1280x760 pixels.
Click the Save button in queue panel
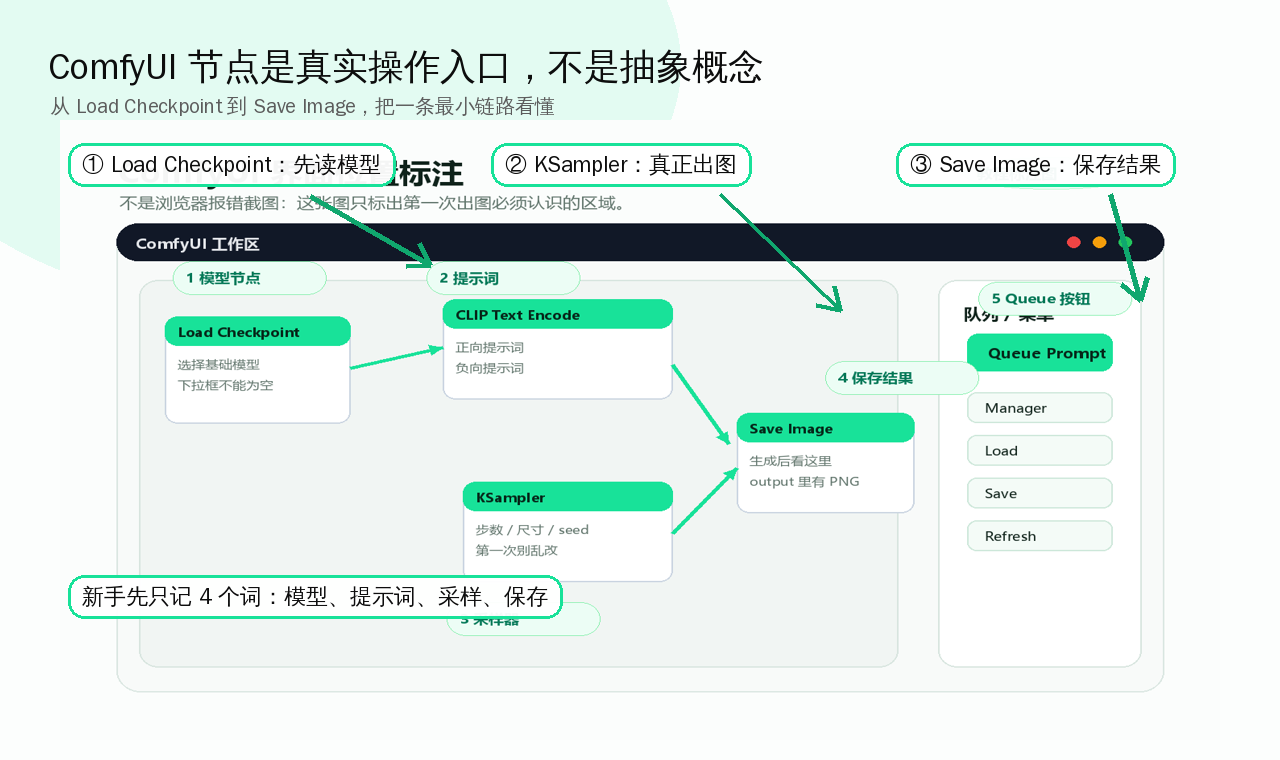point(1040,494)
